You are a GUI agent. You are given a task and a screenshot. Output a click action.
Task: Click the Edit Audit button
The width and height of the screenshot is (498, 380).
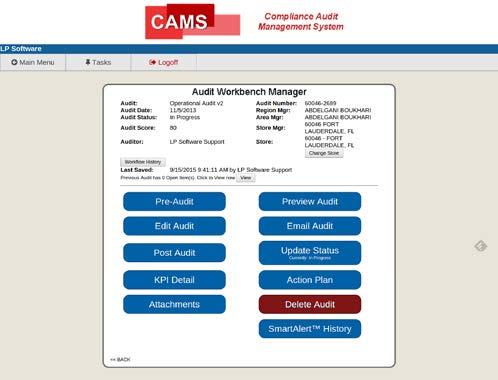(174, 226)
